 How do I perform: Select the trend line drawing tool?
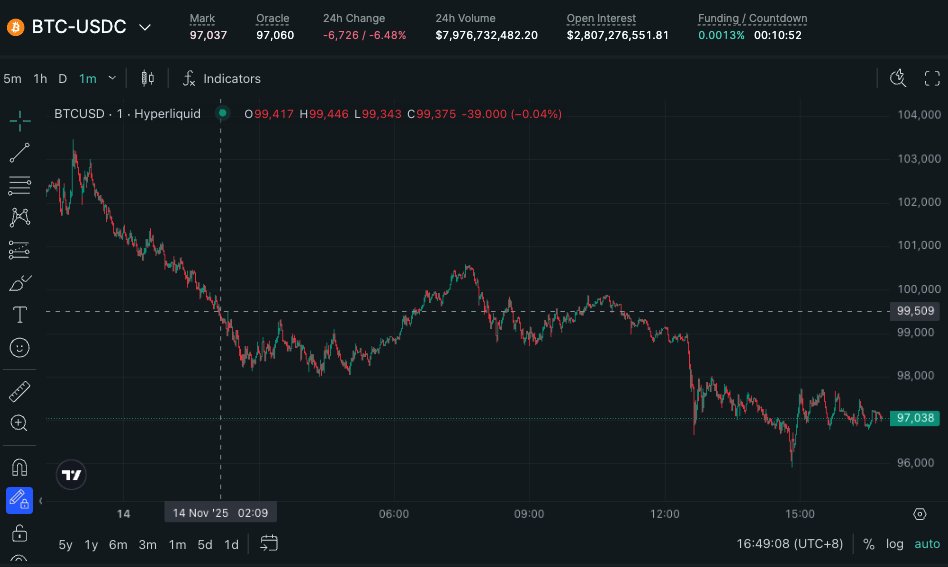19,153
